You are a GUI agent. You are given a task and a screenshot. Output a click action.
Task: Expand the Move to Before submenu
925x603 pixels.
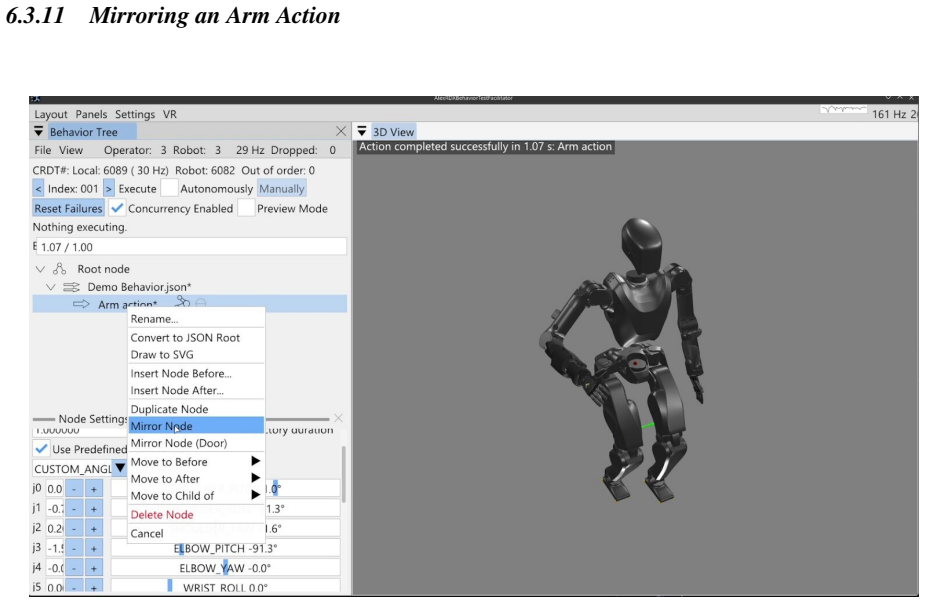pos(196,462)
